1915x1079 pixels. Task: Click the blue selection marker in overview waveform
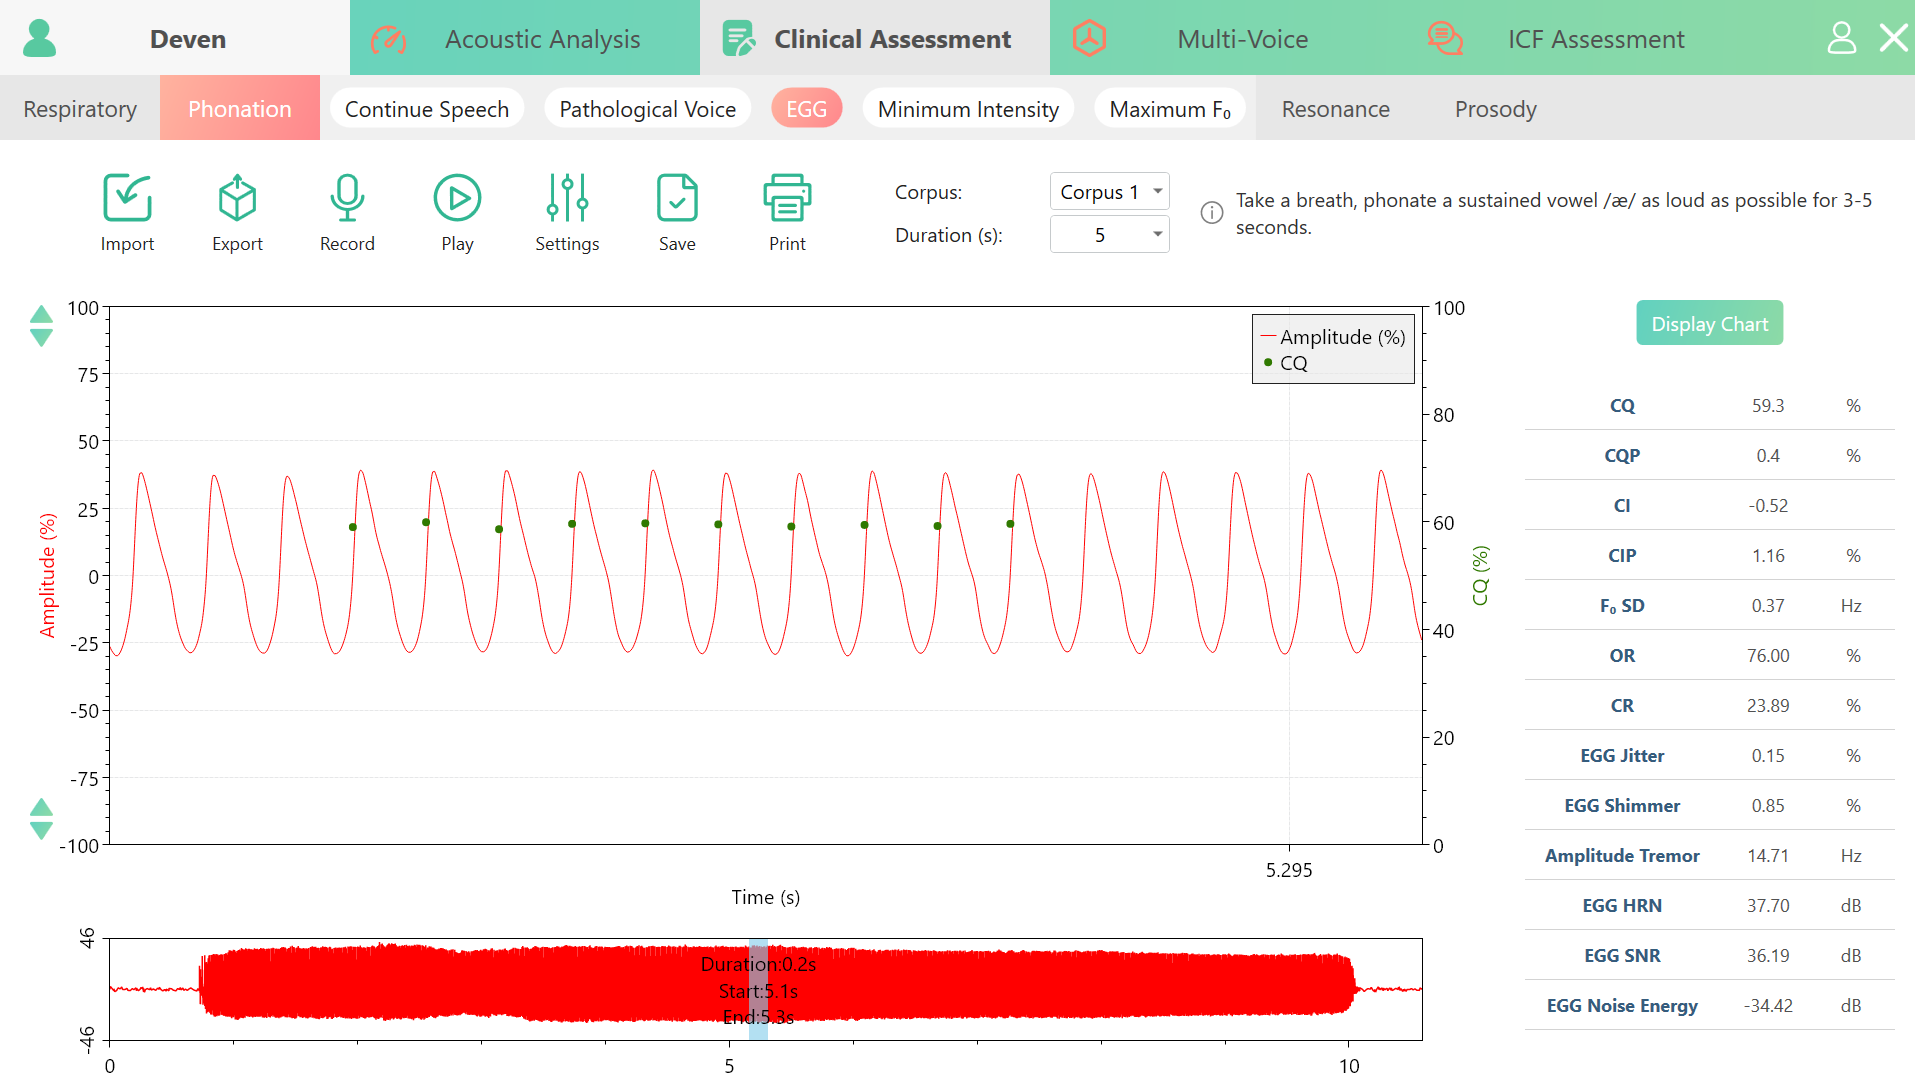point(758,989)
